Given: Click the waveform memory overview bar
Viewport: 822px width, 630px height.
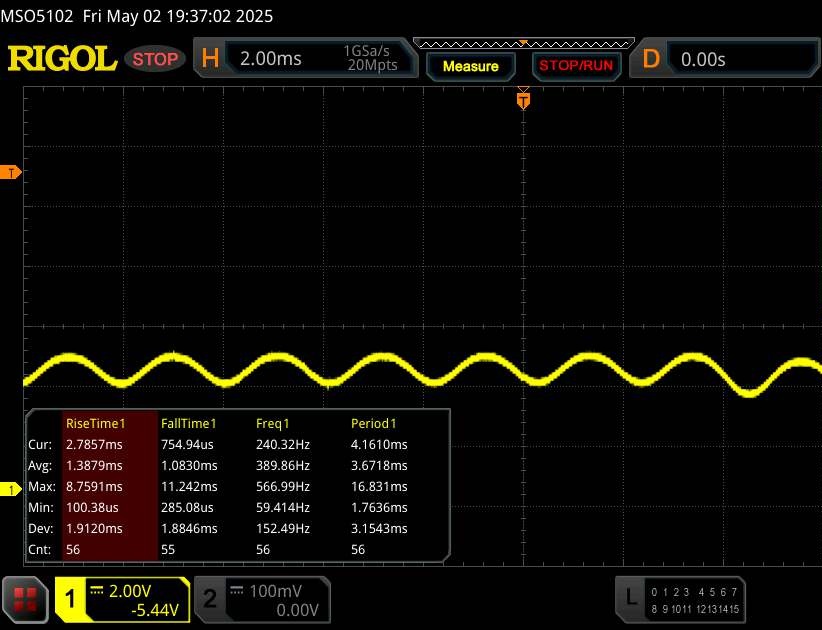Looking at the screenshot, I should pyautogui.click(x=524, y=43).
